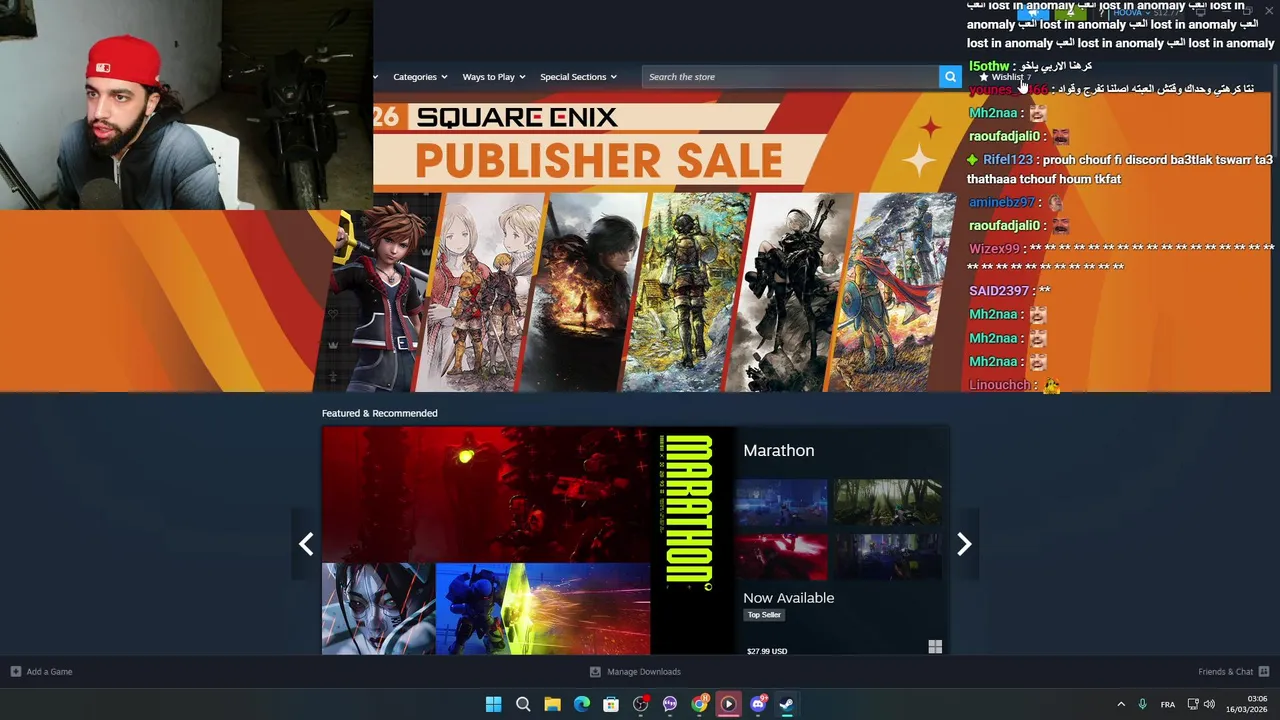
Task: Open Microsoft Edge from the taskbar
Action: click(x=582, y=704)
